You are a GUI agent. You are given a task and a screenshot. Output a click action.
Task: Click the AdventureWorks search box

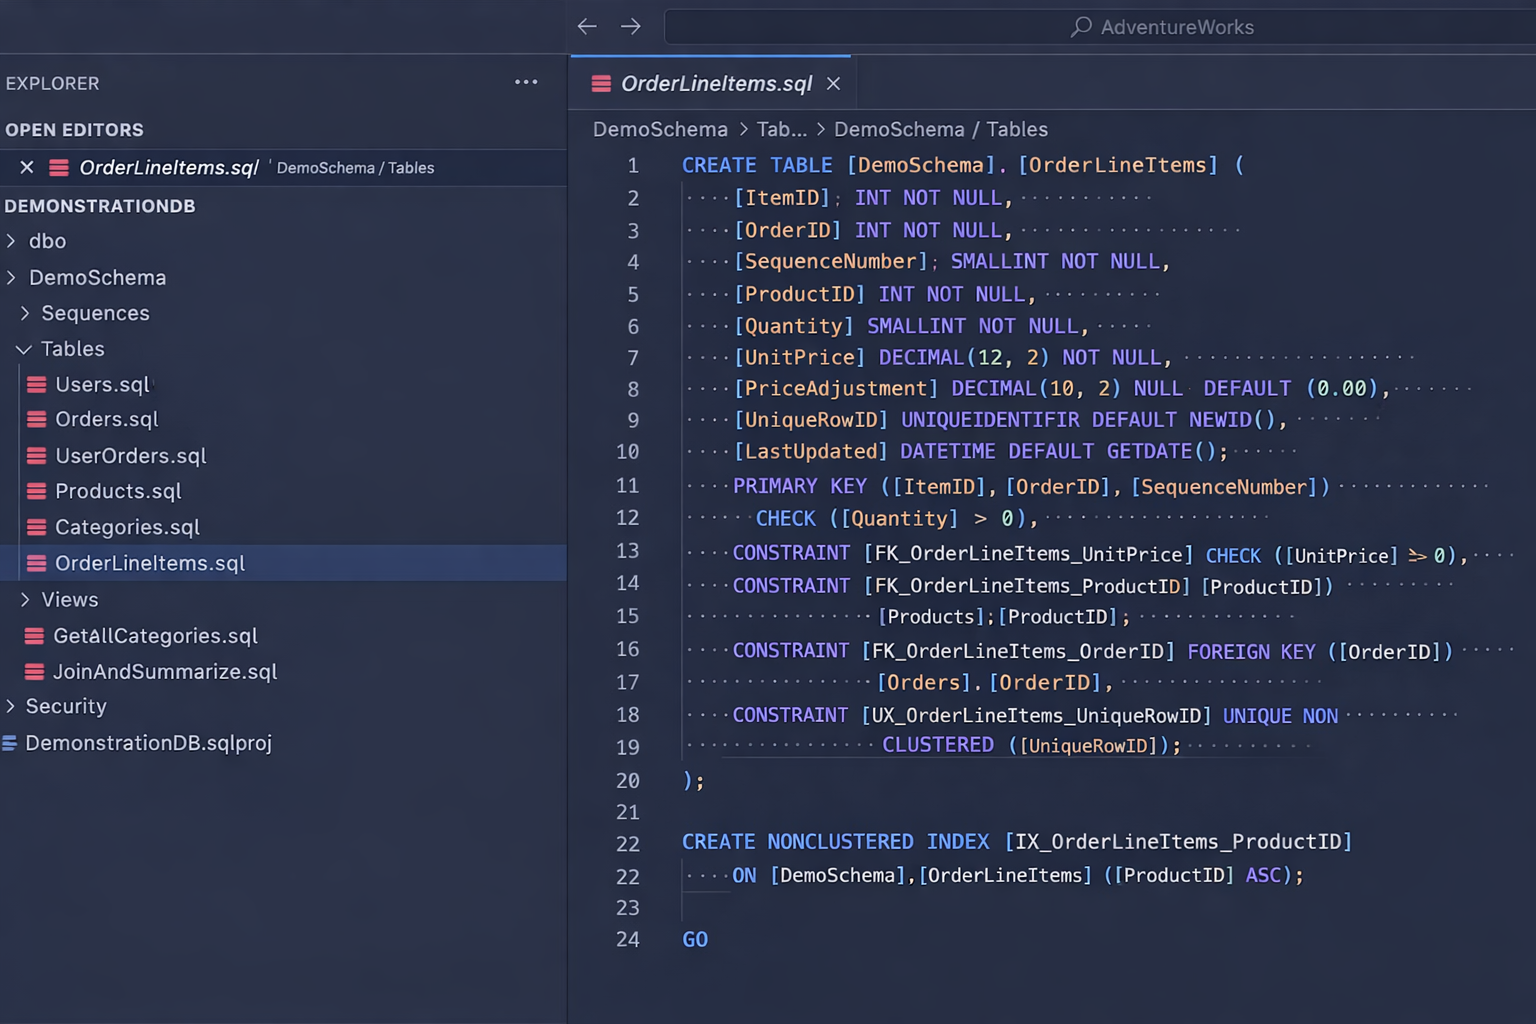click(x=1176, y=27)
